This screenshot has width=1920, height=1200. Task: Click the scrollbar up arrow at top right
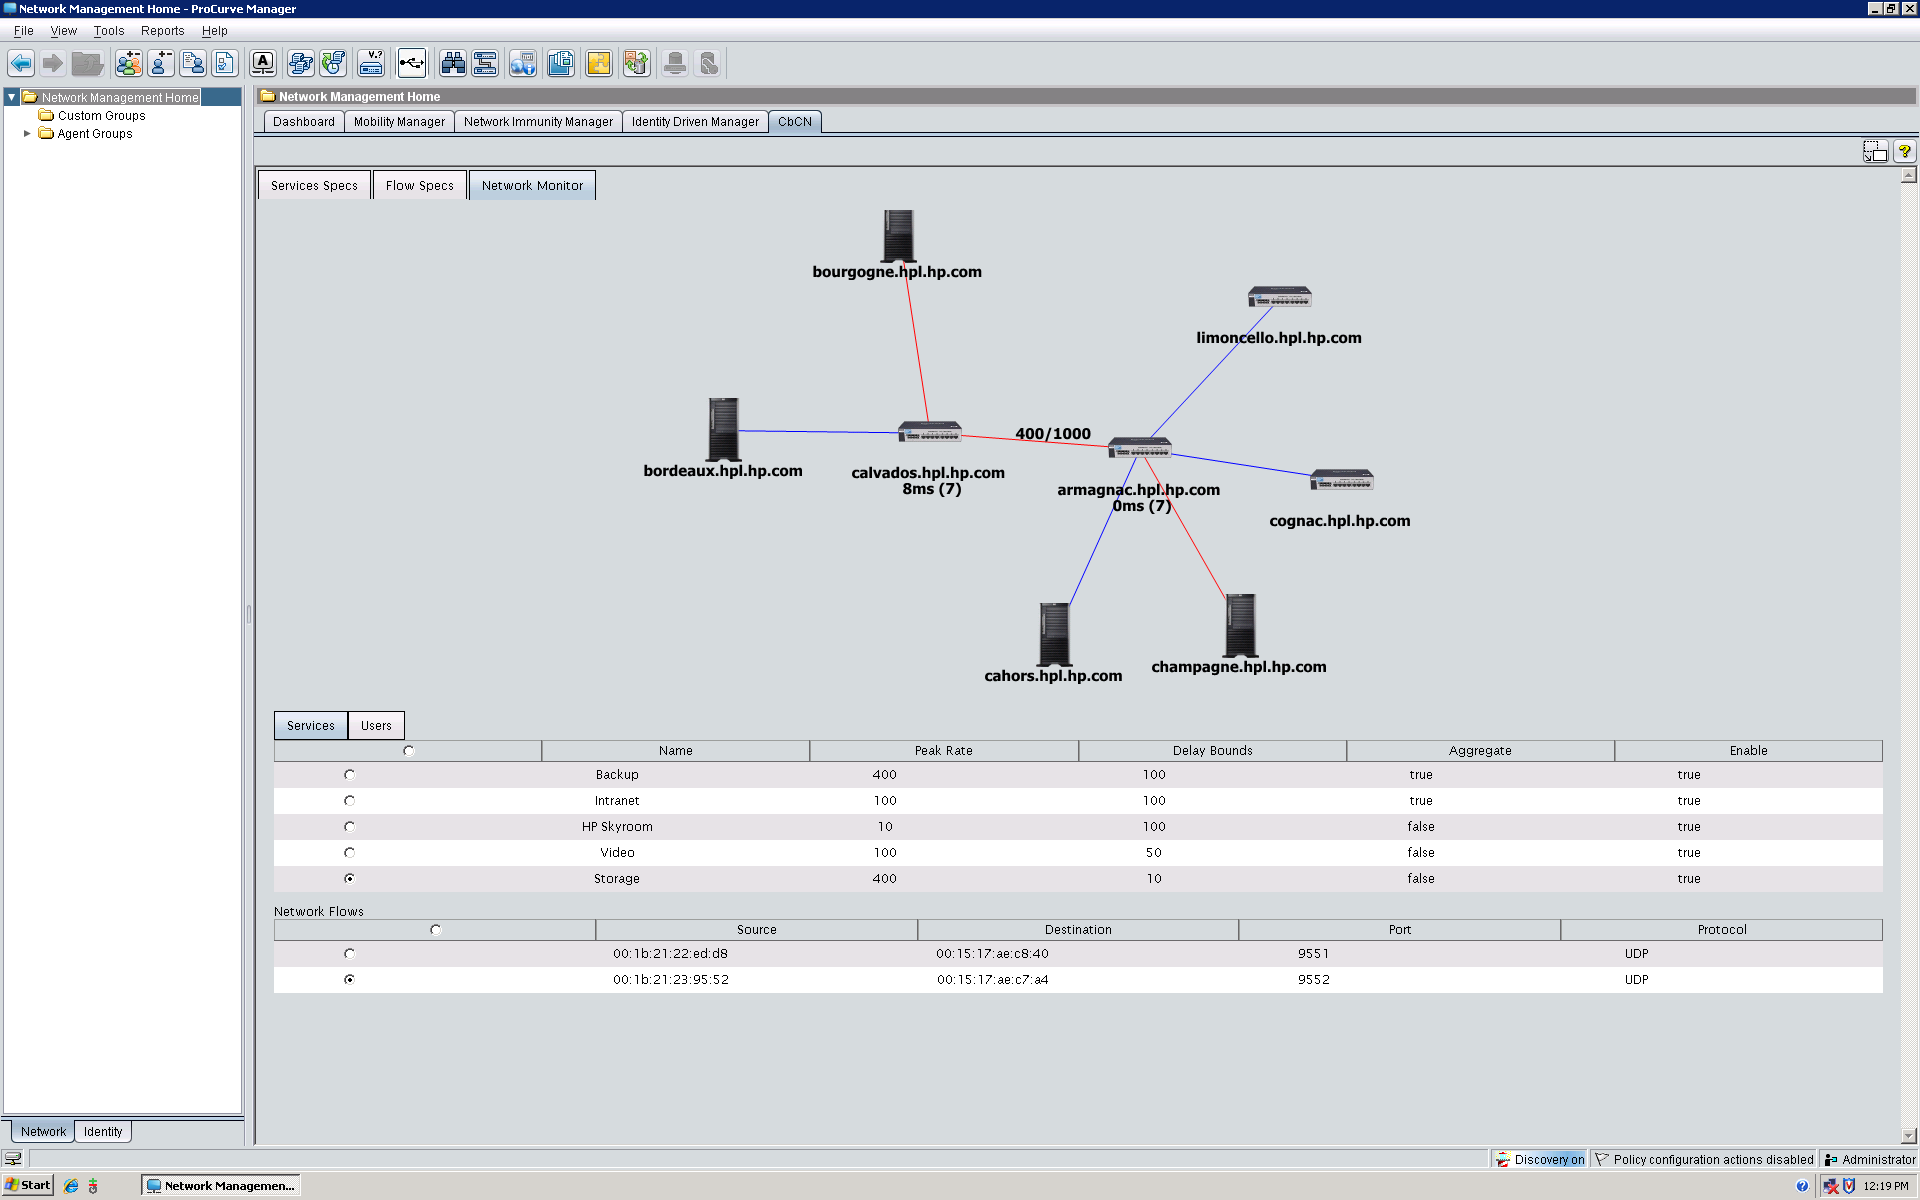click(1909, 175)
